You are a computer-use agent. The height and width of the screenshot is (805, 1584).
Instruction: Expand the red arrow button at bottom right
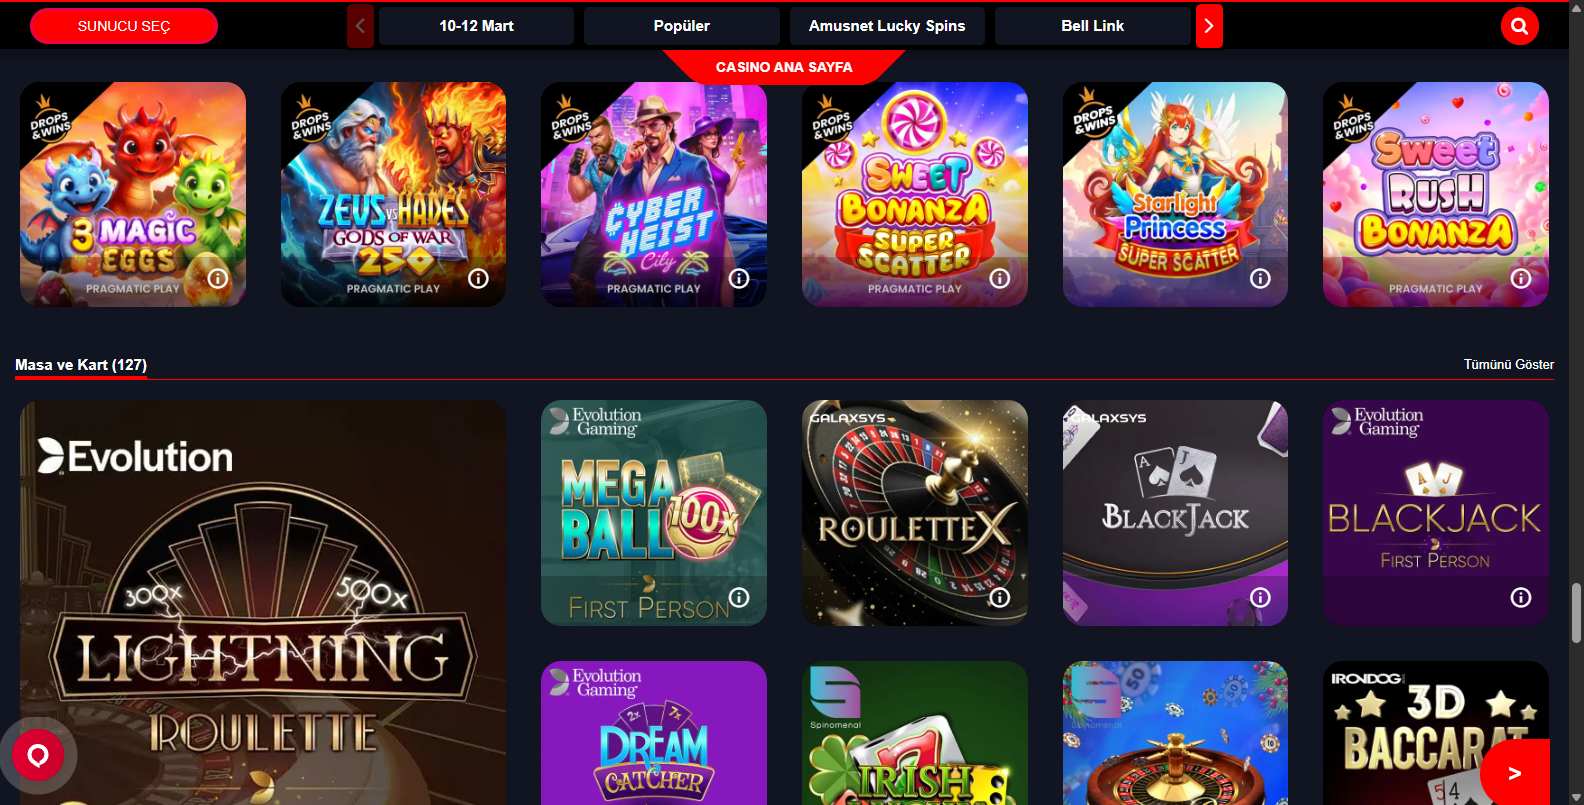pyautogui.click(x=1515, y=772)
